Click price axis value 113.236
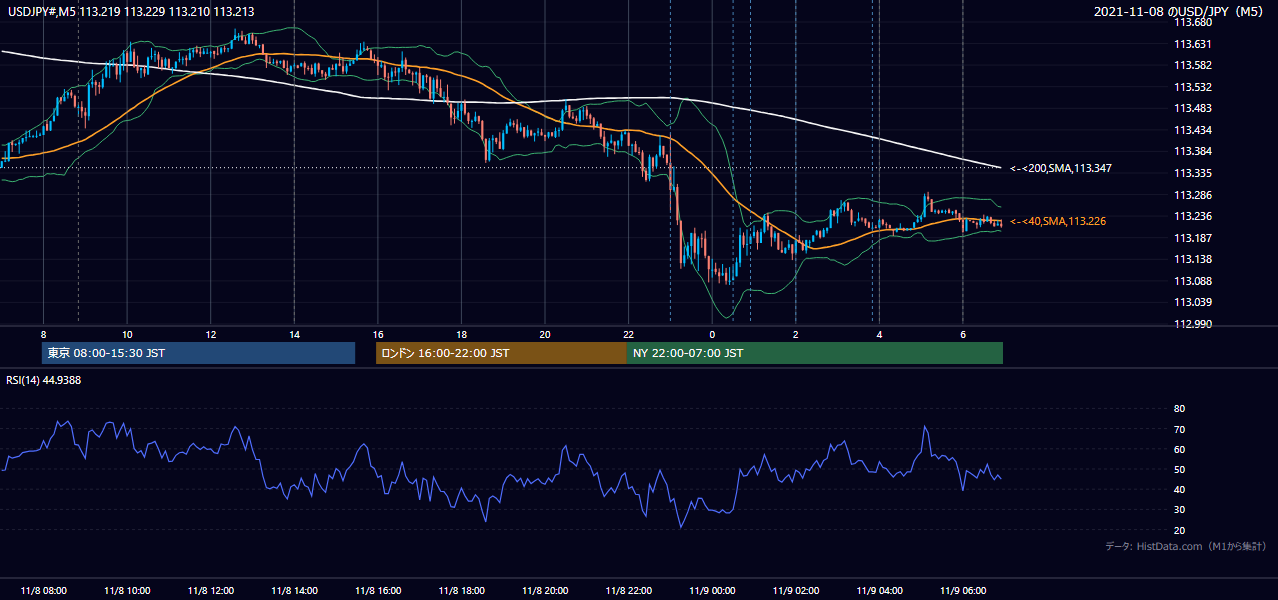The width and height of the screenshot is (1278, 600). point(1192,216)
